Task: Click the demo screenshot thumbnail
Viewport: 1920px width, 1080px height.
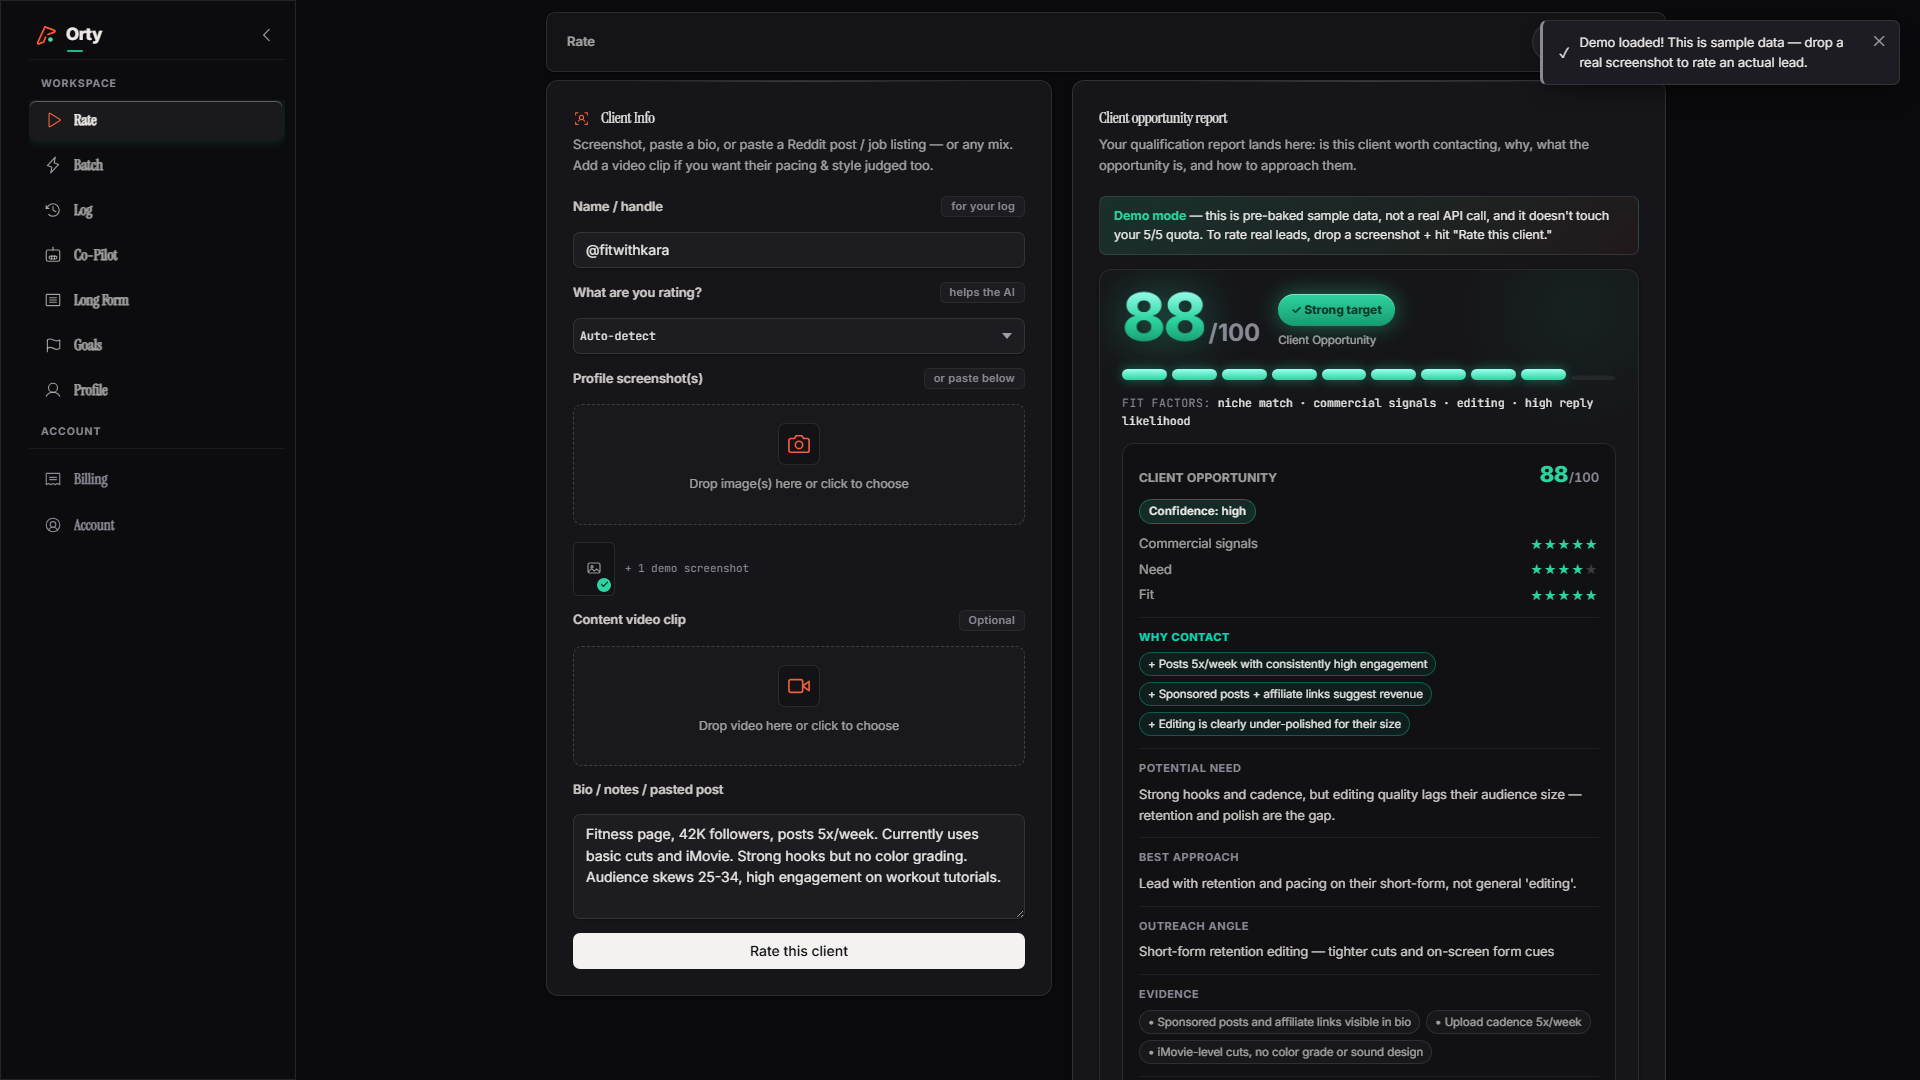Action: pos(594,568)
